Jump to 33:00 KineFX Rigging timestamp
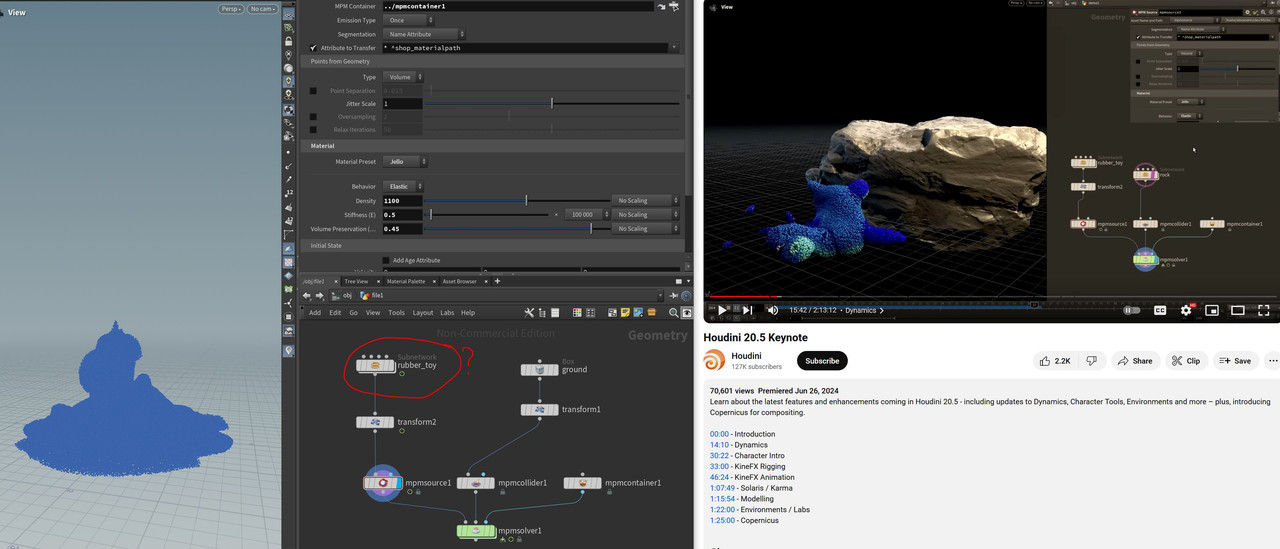 click(720, 466)
